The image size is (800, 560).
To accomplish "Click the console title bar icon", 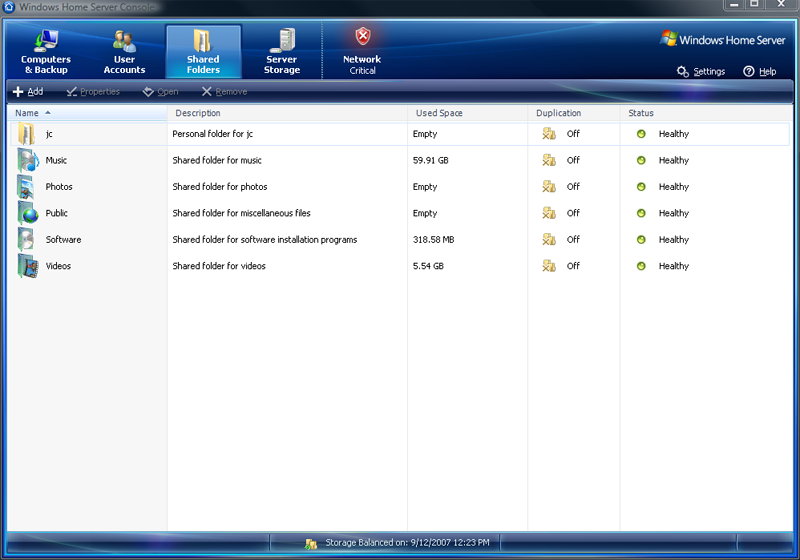I will tap(9, 7).
